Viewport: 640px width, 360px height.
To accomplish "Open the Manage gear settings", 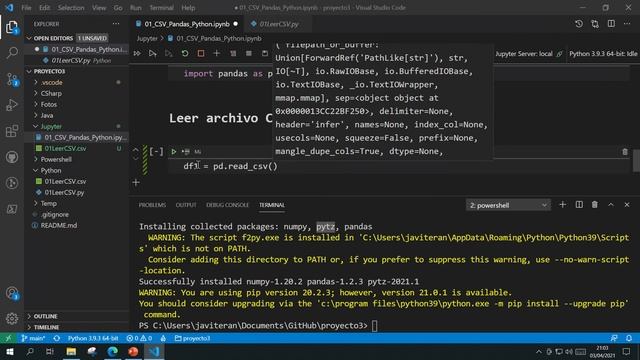I will pyautogui.click(x=12, y=318).
